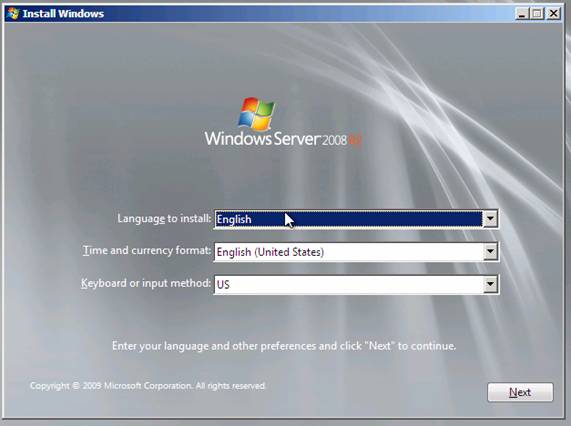The width and height of the screenshot is (571, 426).
Task: Click the red R2 edition mark
Action: (355, 140)
